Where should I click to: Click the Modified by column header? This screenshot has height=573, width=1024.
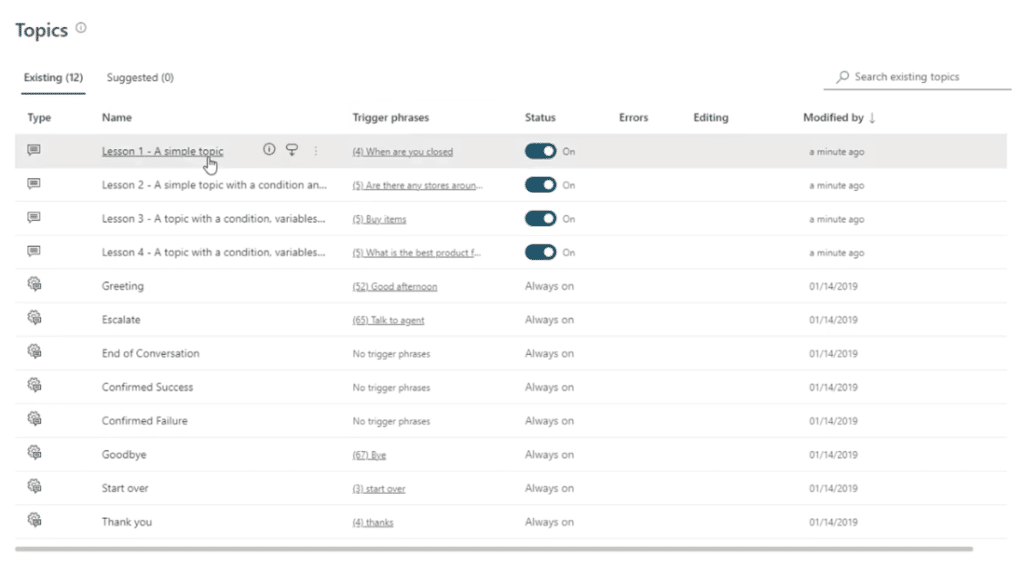pyautogui.click(x=833, y=118)
